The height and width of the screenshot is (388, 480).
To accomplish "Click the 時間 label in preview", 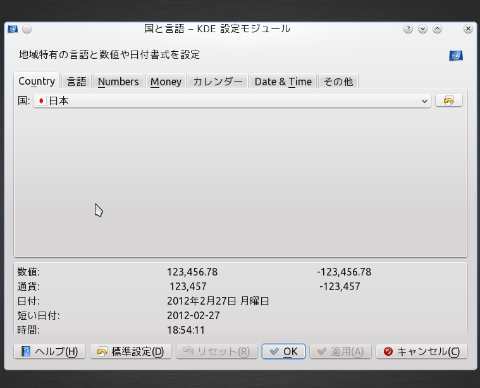I will [28, 330].
